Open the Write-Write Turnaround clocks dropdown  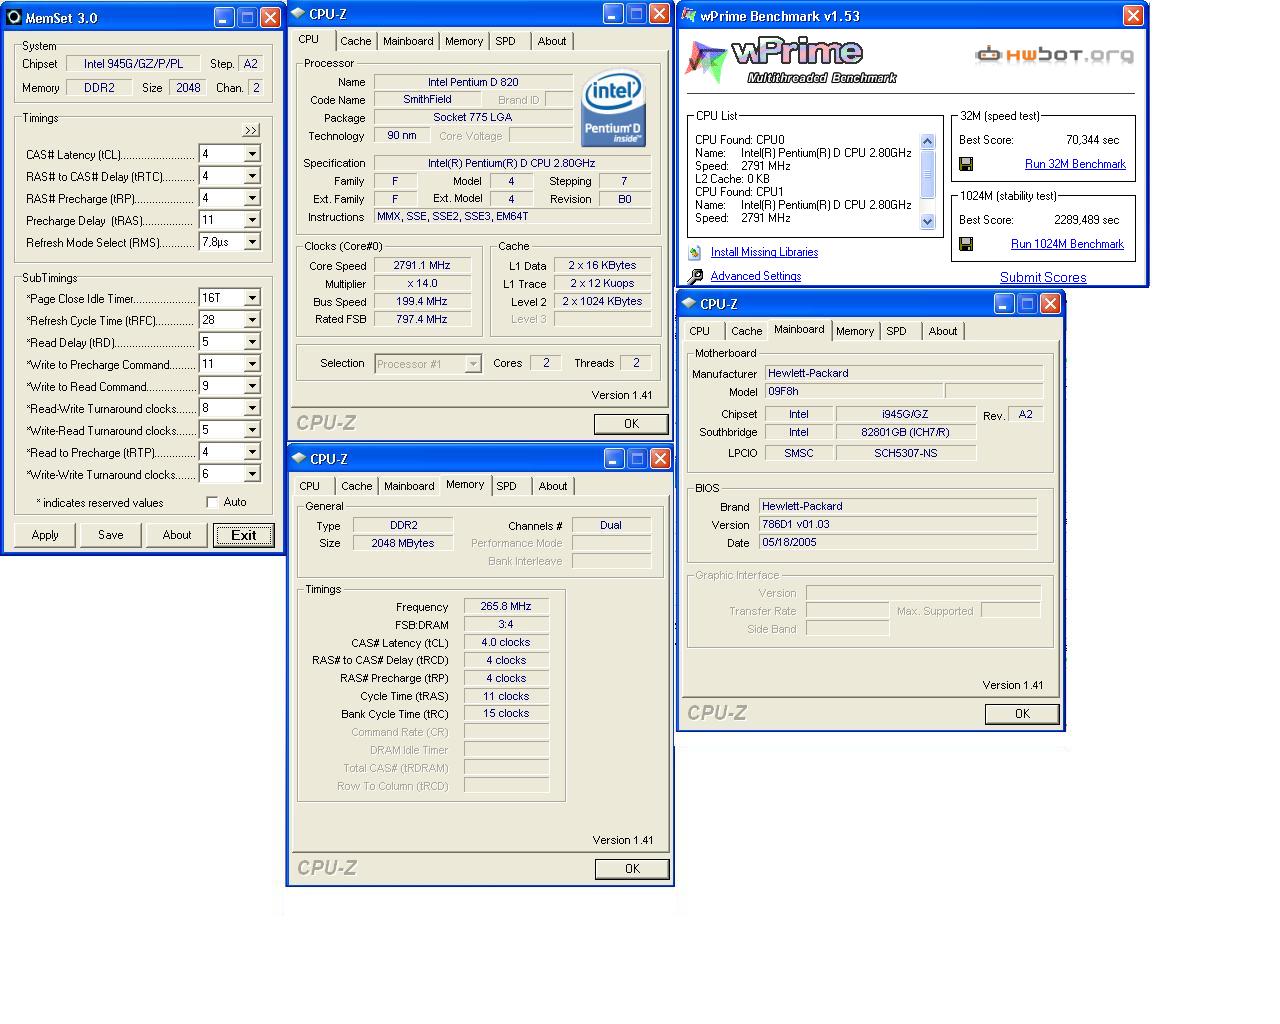pyautogui.click(x=252, y=474)
